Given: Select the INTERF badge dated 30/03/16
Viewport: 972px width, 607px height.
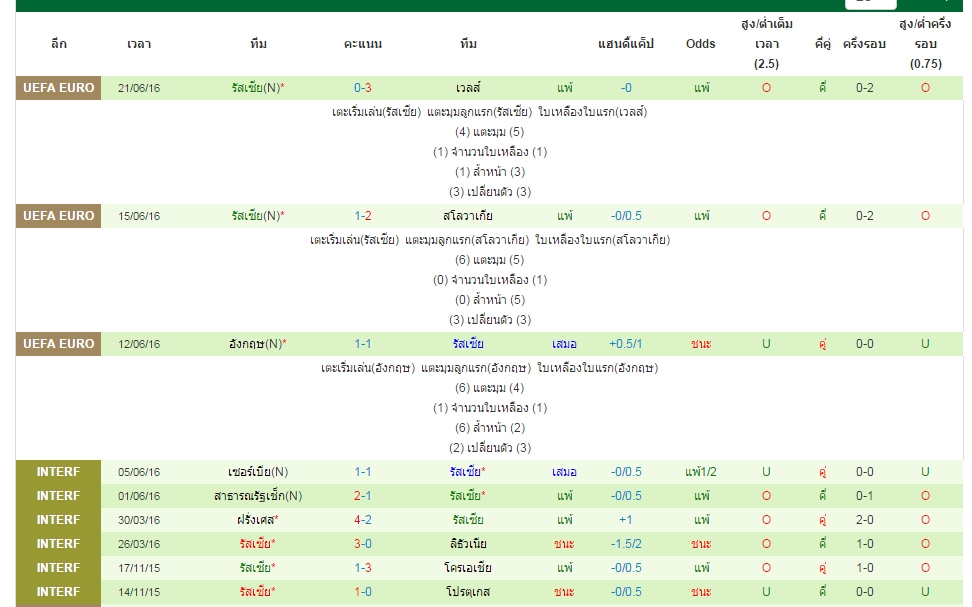Looking at the screenshot, I should tap(58, 520).
